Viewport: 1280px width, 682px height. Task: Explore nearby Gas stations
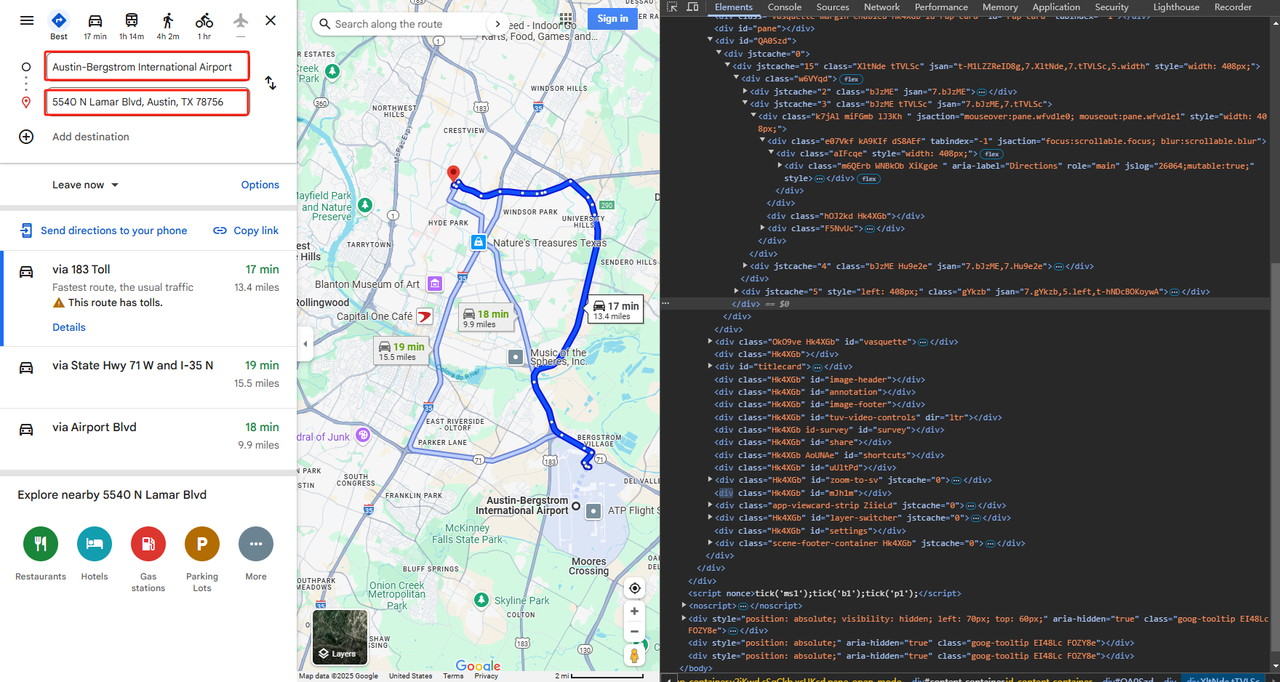coord(148,544)
